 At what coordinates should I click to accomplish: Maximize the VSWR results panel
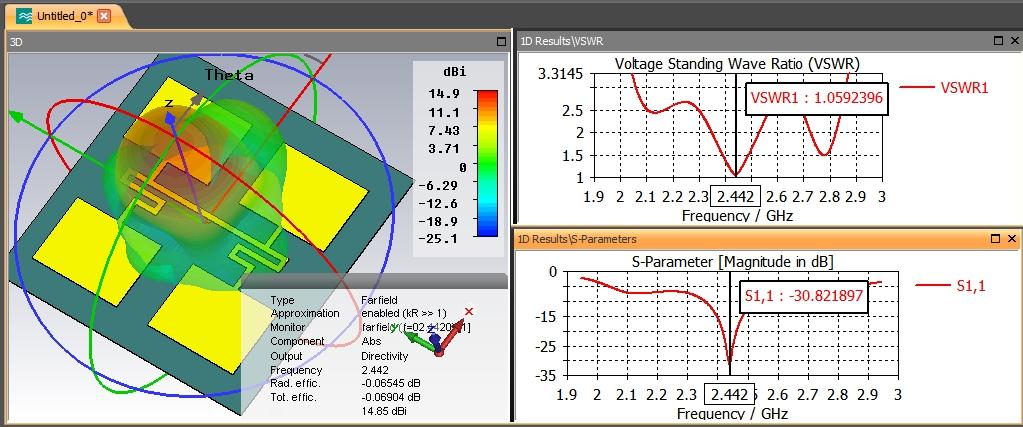[998, 40]
